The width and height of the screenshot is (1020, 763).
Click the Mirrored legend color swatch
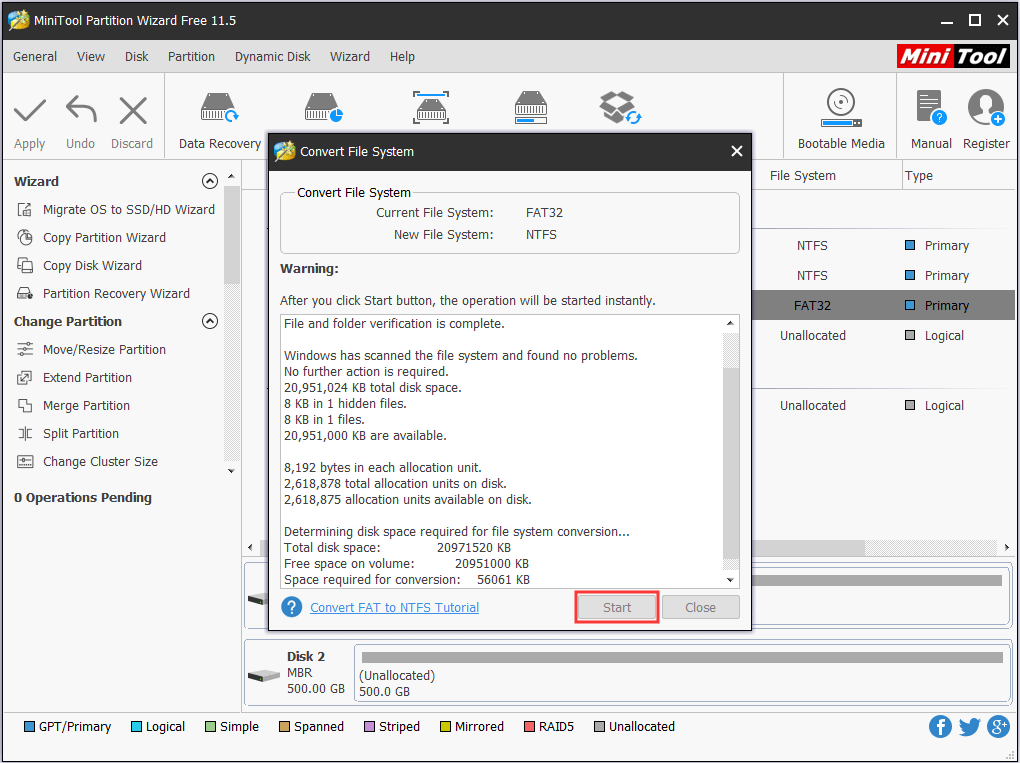coord(446,727)
